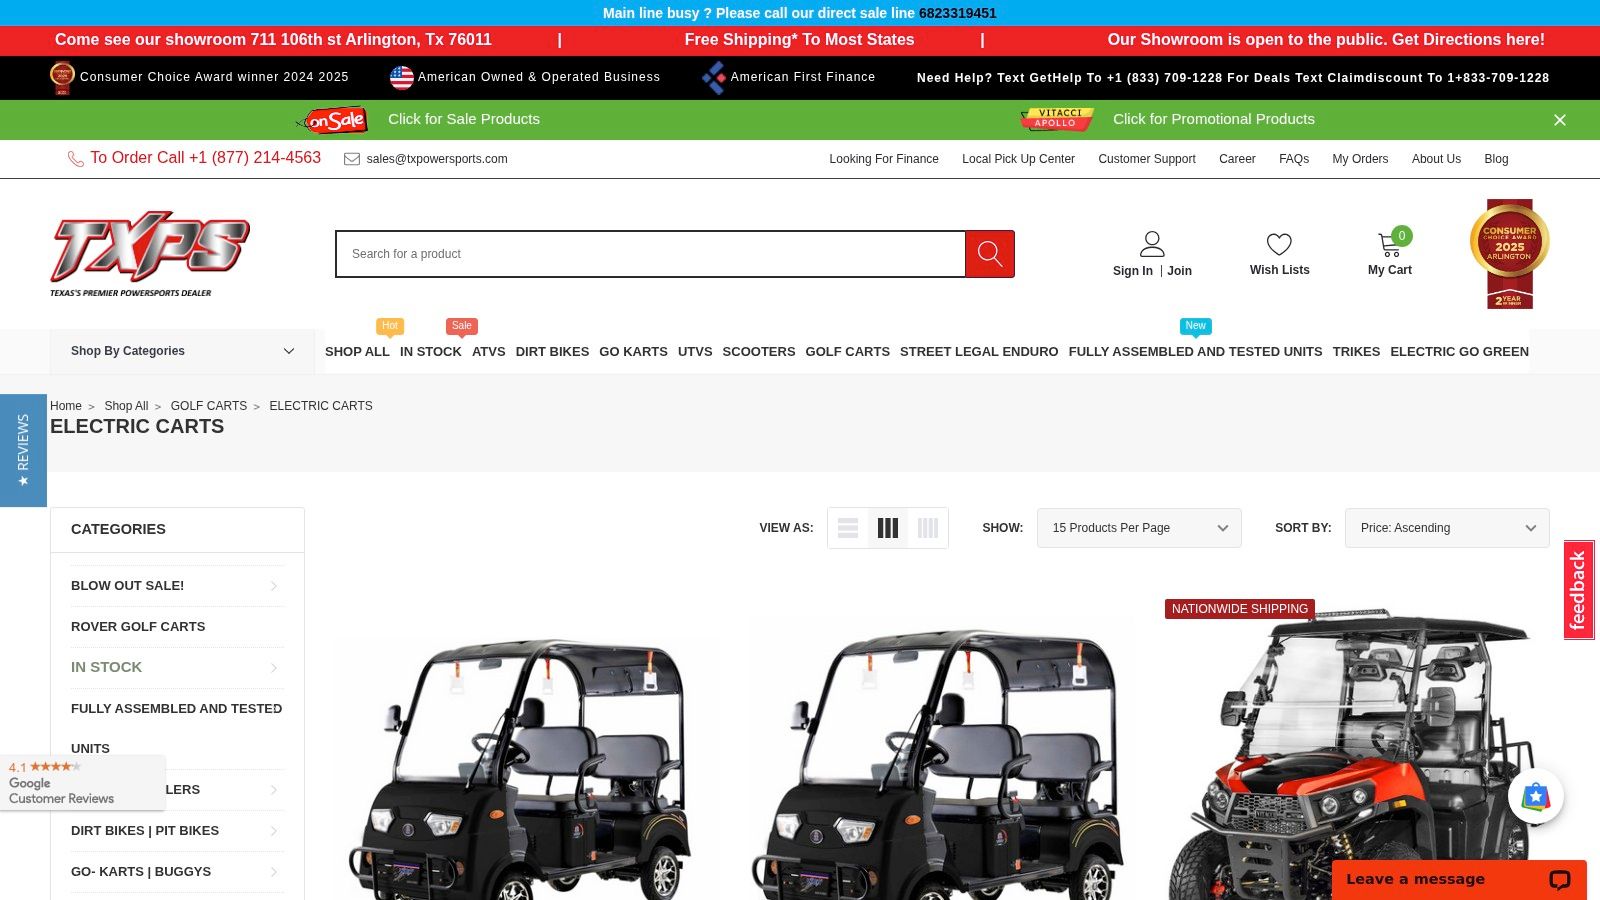This screenshot has width=1600, height=900.
Task: Click the TXPS logo
Action: (x=150, y=254)
